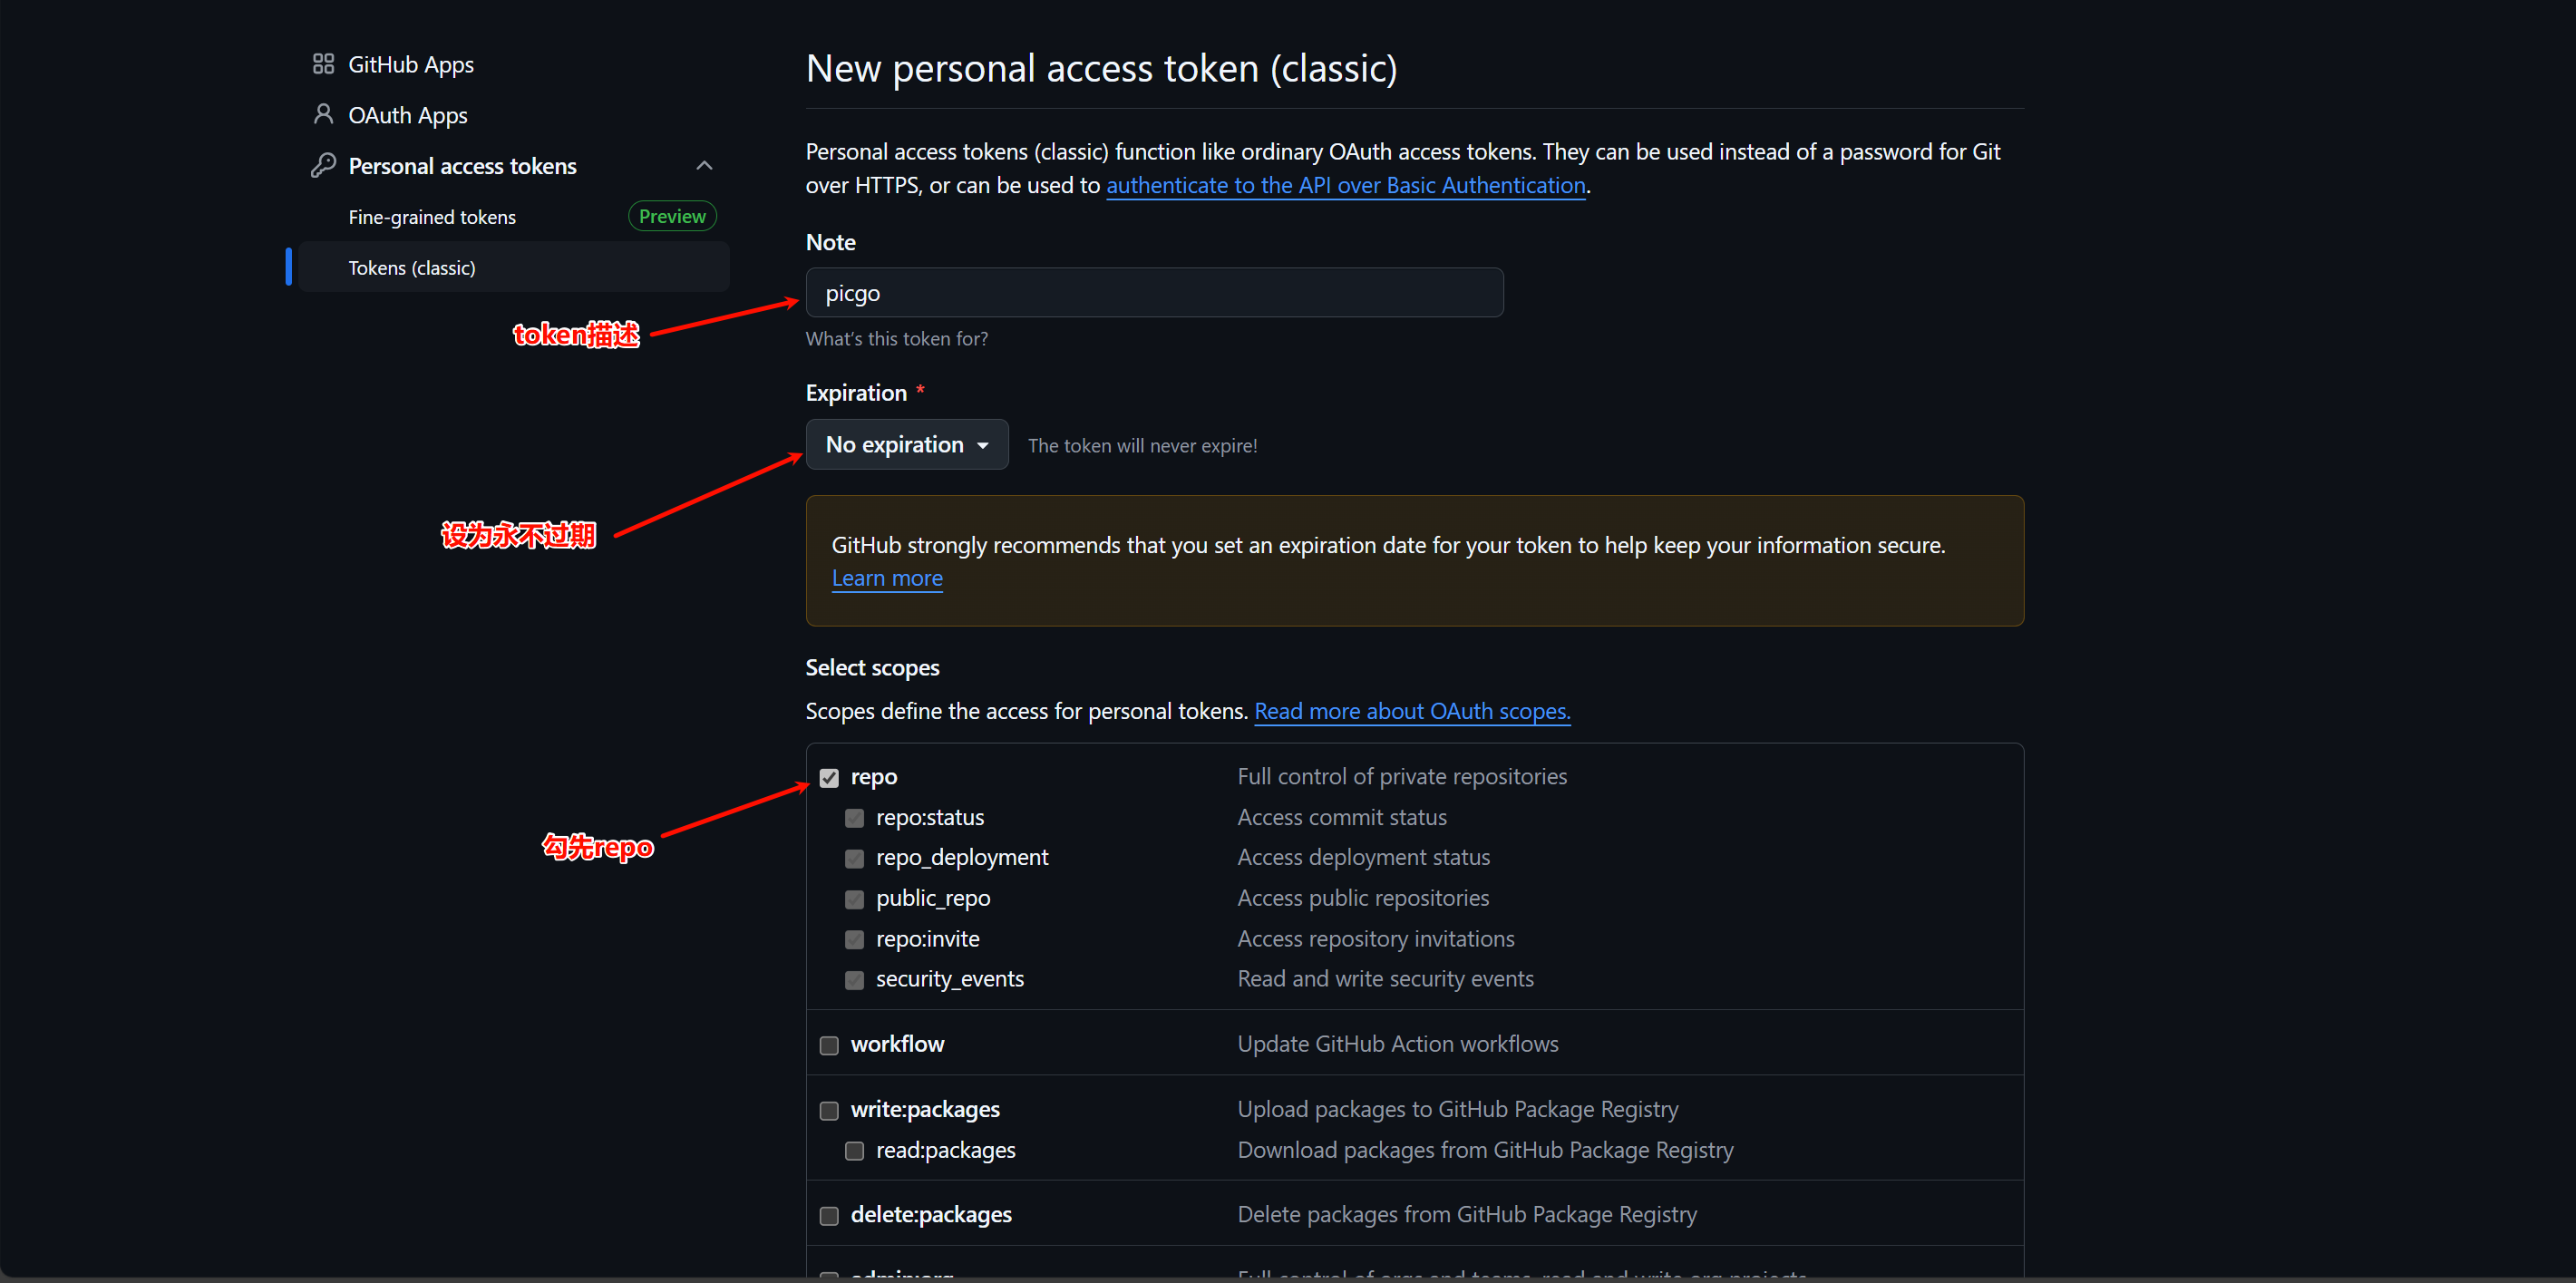Viewport: 2576px width, 1283px height.
Task: Check the read:packages scope
Action: [854, 1151]
